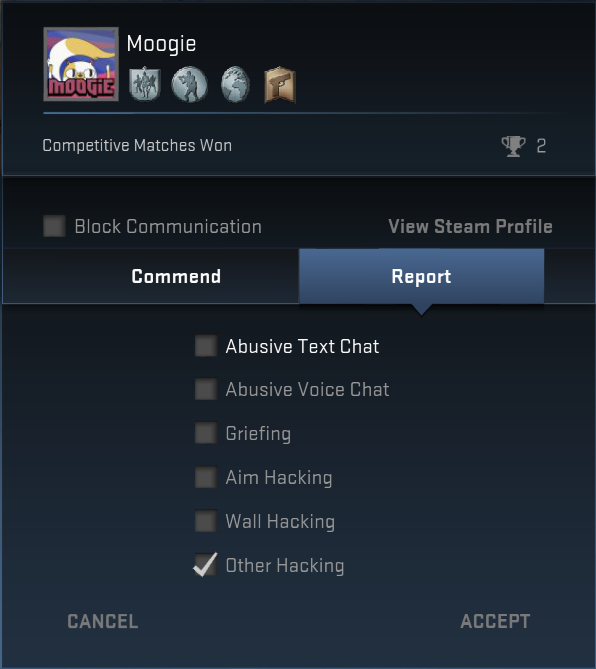Enable the Block Communication checkbox
Image resolution: width=596 pixels, height=669 pixels.
point(55,226)
